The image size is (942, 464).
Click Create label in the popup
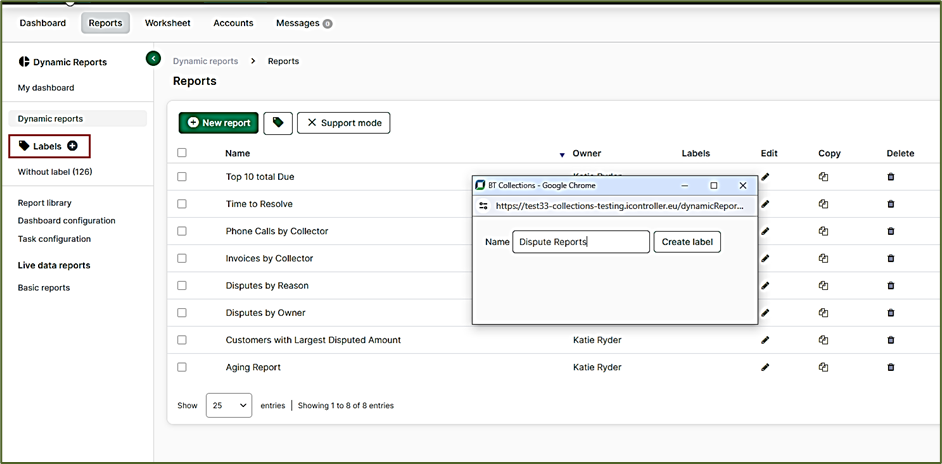click(x=687, y=242)
